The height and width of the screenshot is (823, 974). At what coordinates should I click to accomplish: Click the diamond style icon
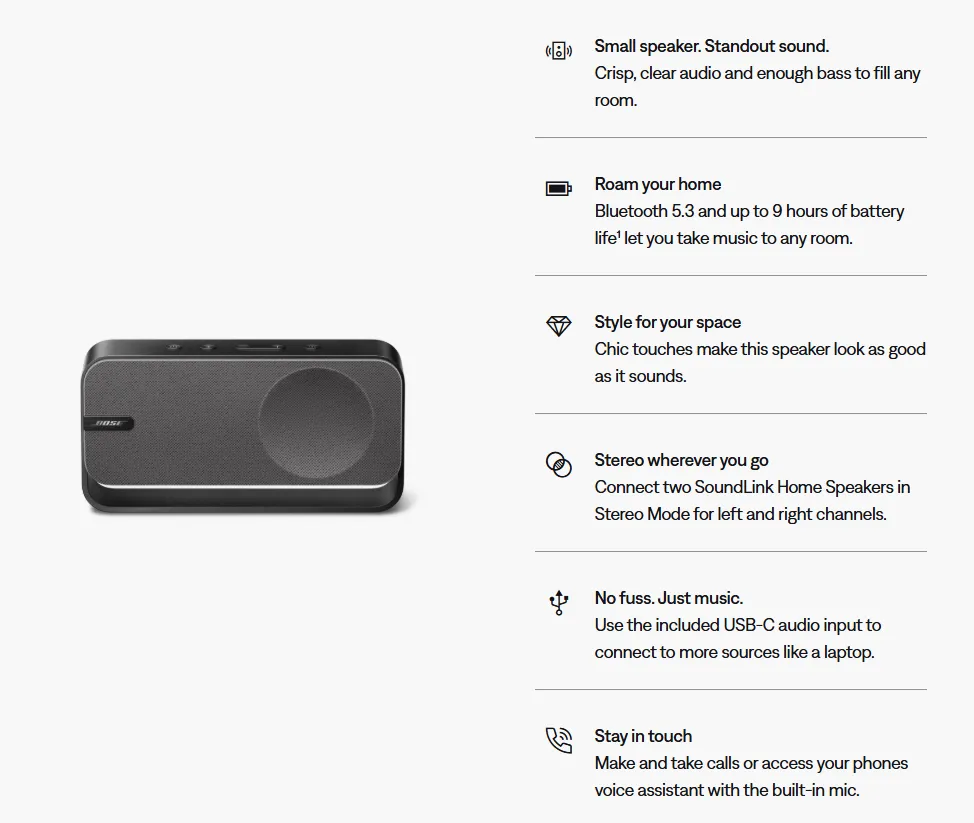coord(558,326)
